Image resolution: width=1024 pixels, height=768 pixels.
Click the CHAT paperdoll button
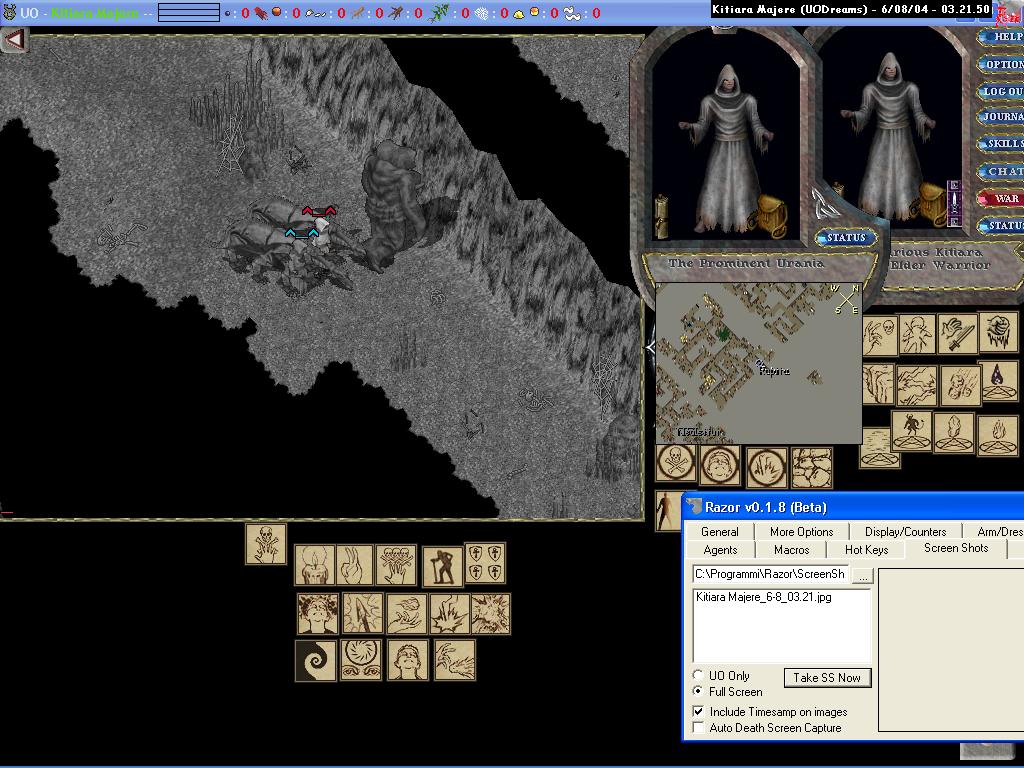click(x=1002, y=171)
